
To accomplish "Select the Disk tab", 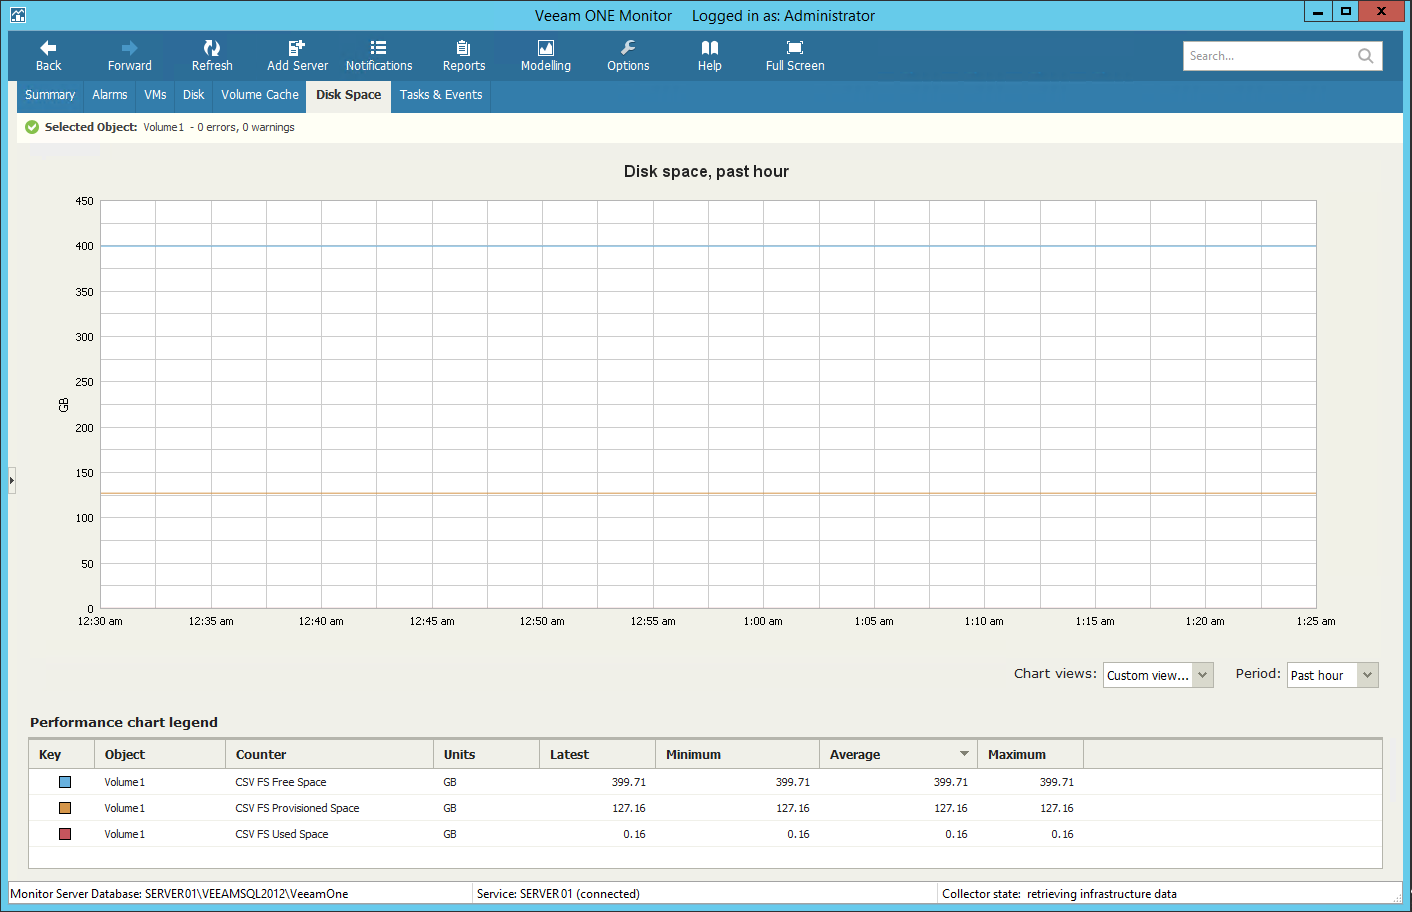I will (x=193, y=95).
